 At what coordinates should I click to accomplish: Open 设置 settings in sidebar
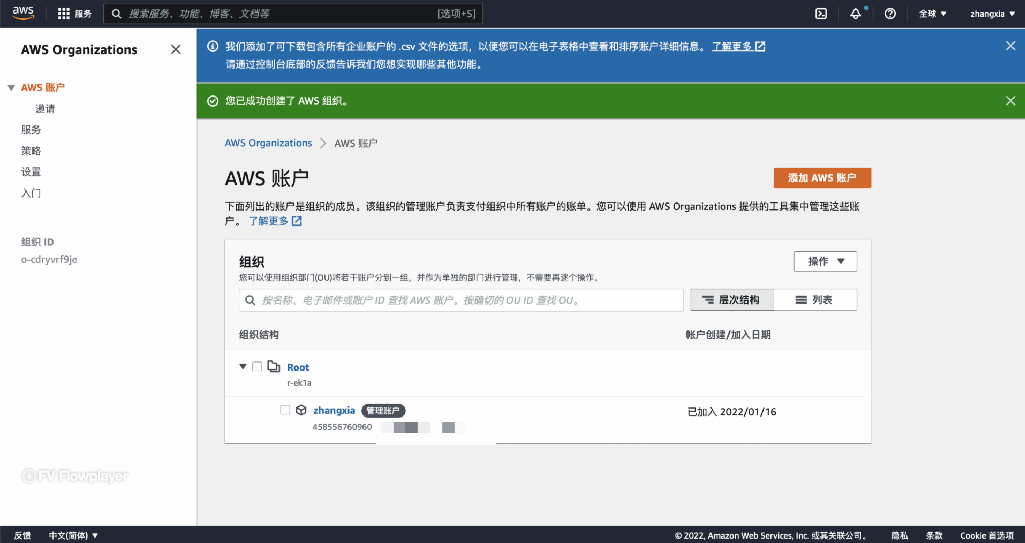pos(31,171)
